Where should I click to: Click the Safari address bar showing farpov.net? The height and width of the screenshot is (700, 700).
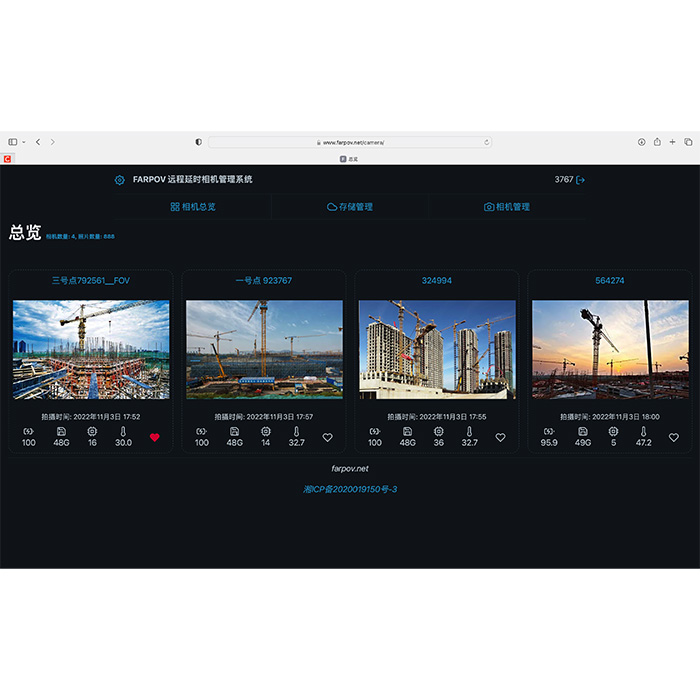(350, 142)
